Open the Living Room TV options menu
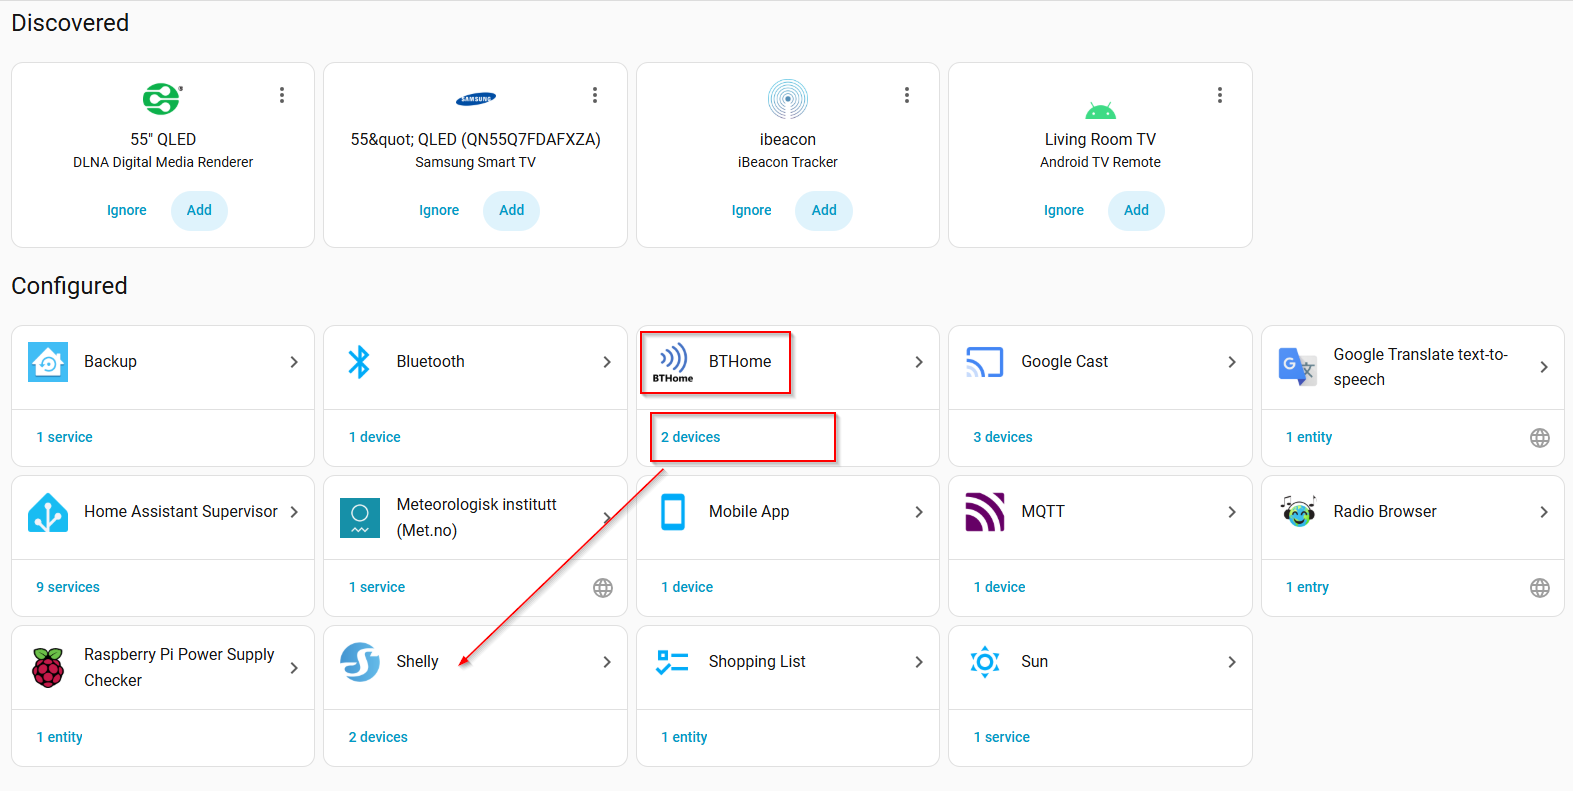This screenshot has height=791, width=1573. point(1219,95)
